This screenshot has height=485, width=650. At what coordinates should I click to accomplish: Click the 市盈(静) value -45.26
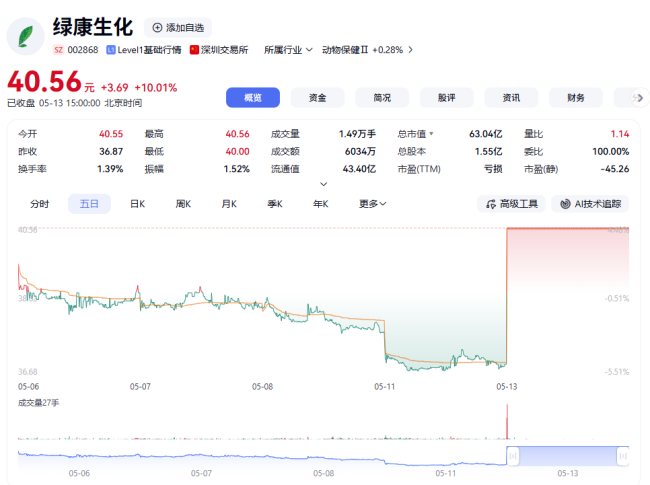point(615,169)
